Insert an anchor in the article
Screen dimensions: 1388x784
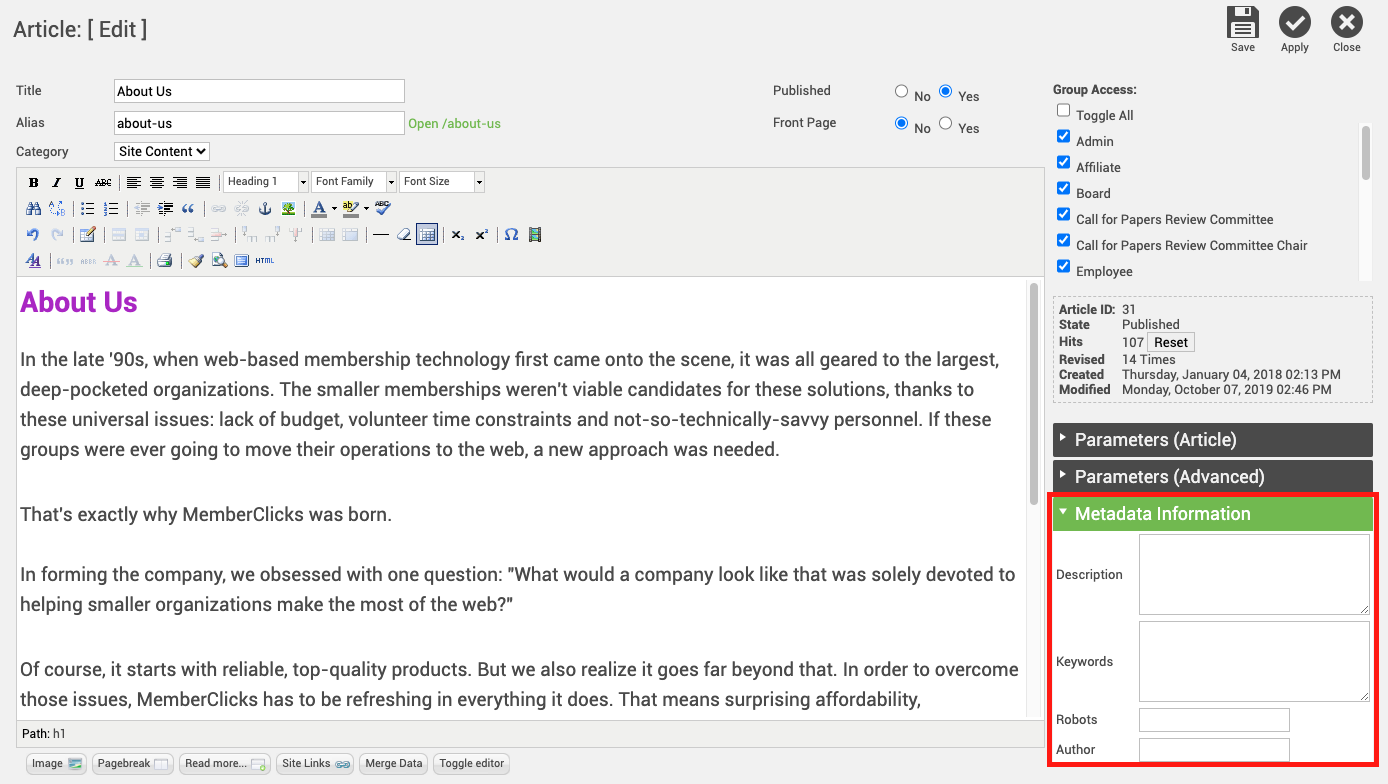tap(265, 208)
